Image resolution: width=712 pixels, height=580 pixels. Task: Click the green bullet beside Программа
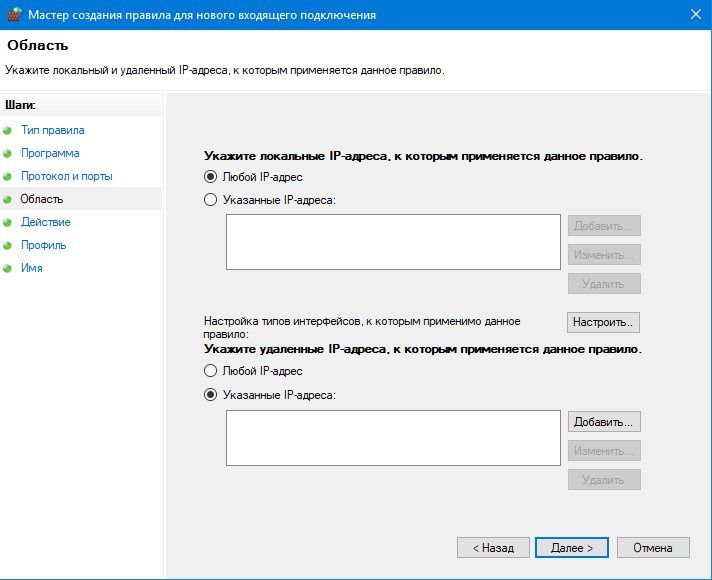[x=8, y=154]
